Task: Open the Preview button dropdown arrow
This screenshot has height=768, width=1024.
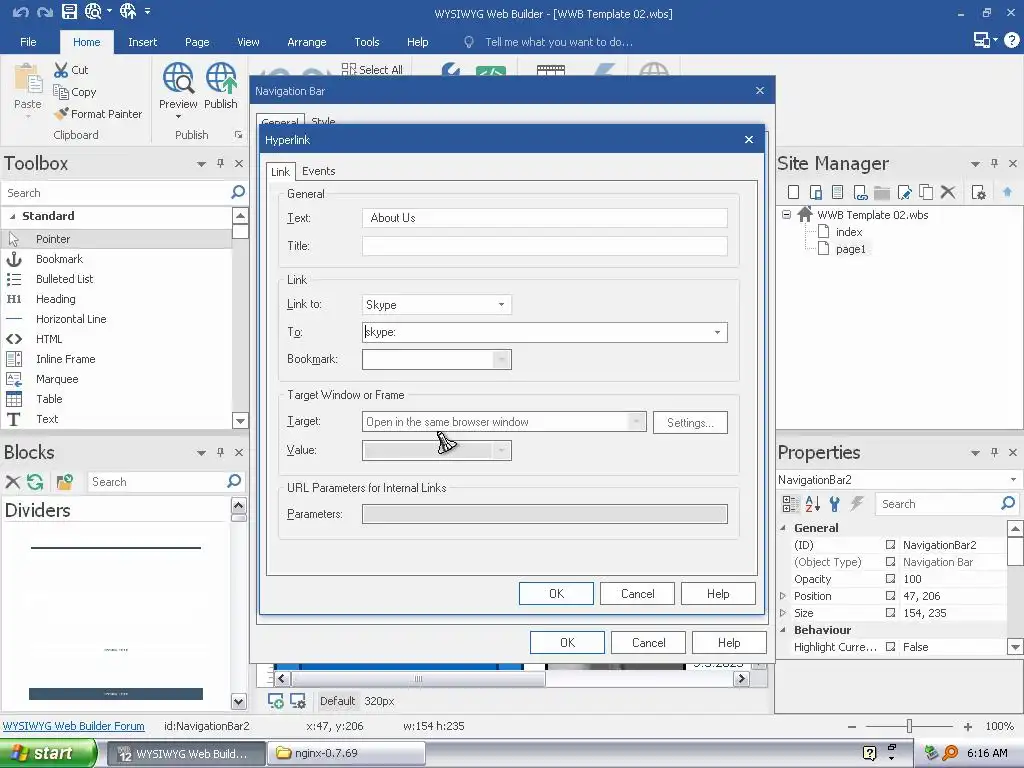Action: point(178,117)
